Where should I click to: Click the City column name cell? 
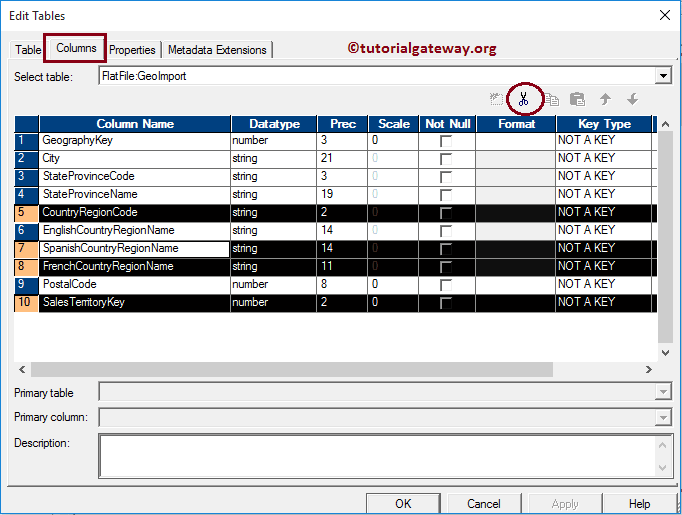(135, 159)
